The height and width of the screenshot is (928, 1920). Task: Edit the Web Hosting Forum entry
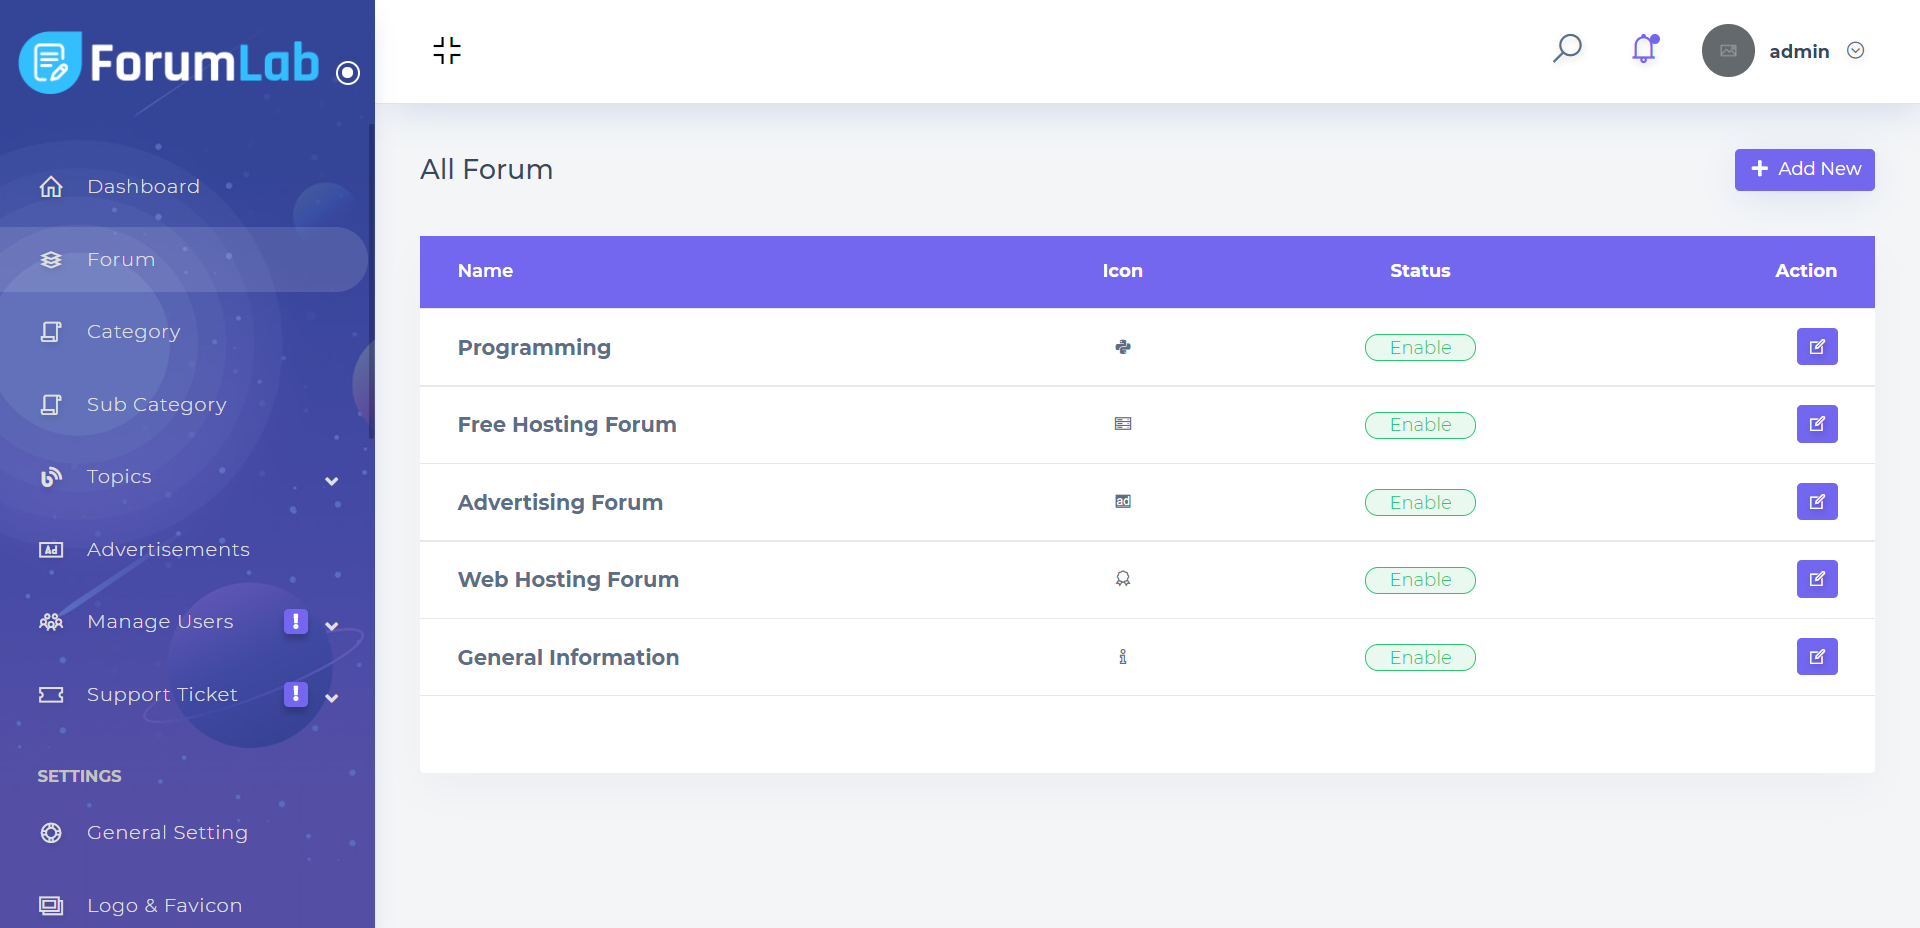point(1816,579)
